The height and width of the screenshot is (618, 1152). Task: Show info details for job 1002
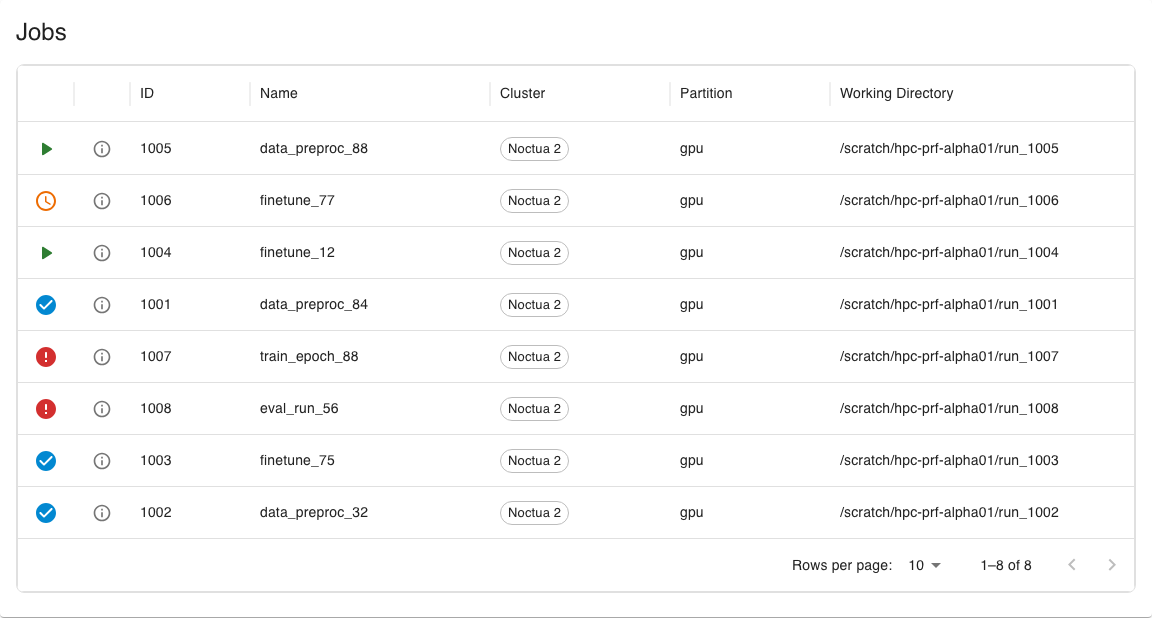pyautogui.click(x=102, y=513)
